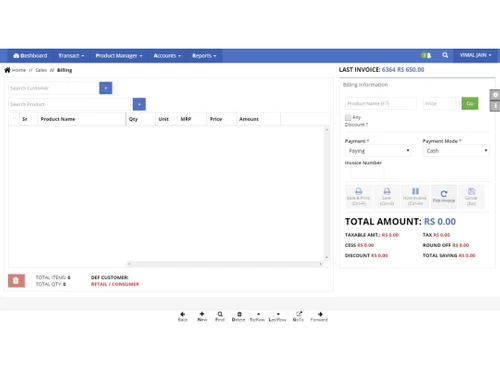Viewport: 500px width, 375px height.
Task: Click Save & Print button
Action: 358,197
